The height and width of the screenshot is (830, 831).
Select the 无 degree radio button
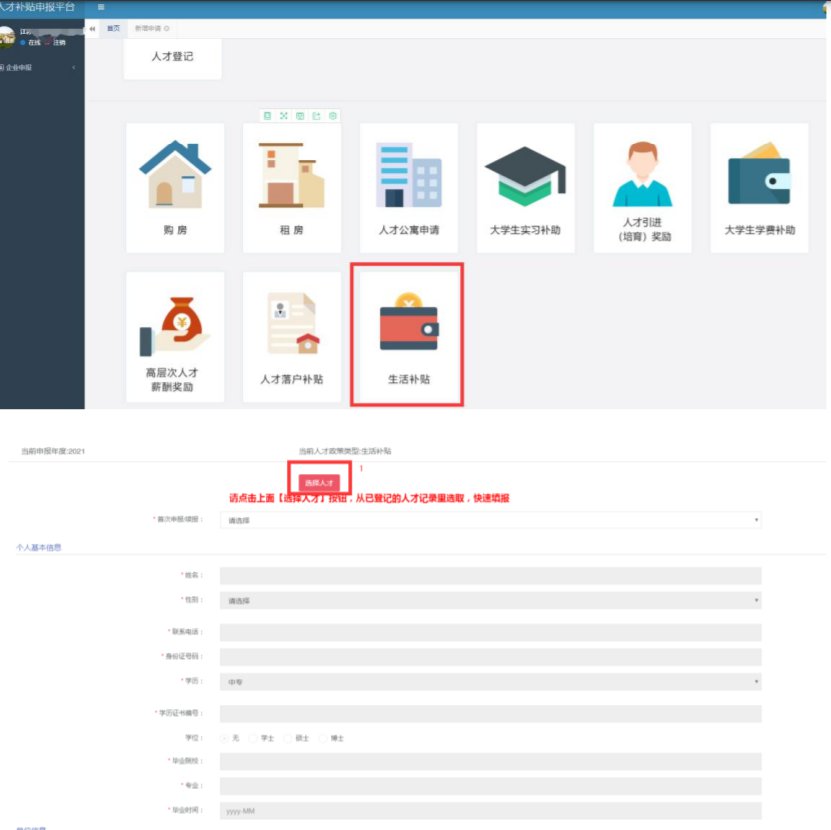tap(225, 738)
